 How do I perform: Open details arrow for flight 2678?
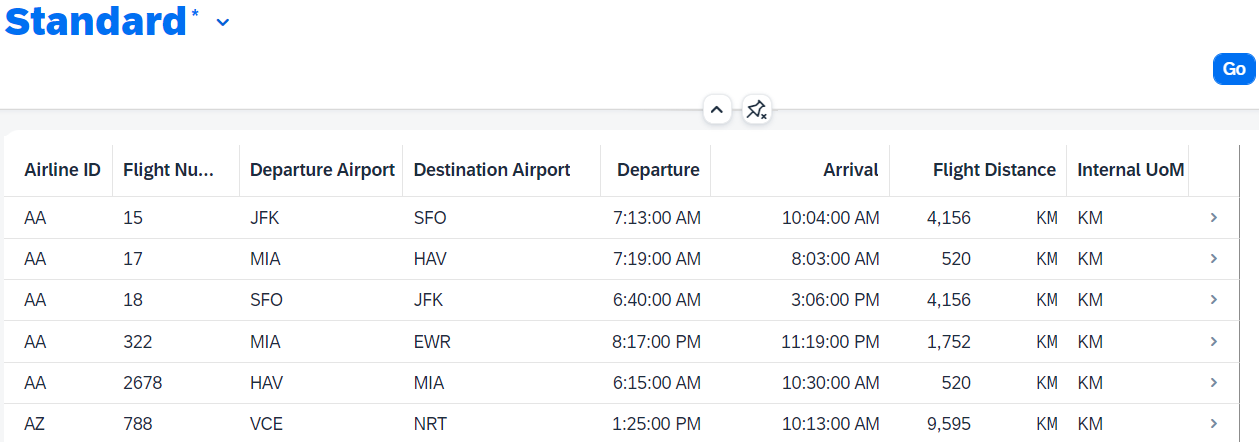point(1213,383)
